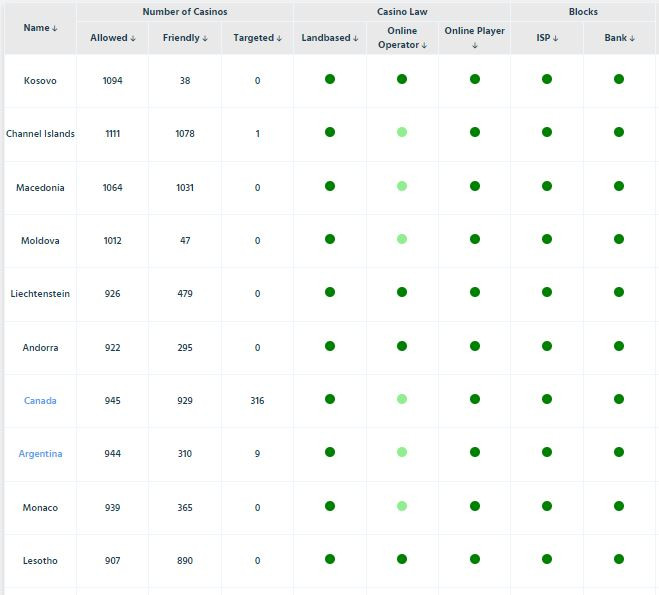Click Liechtenstein's Bank block status dot
This screenshot has width=659, height=595.
coord(619,292)
